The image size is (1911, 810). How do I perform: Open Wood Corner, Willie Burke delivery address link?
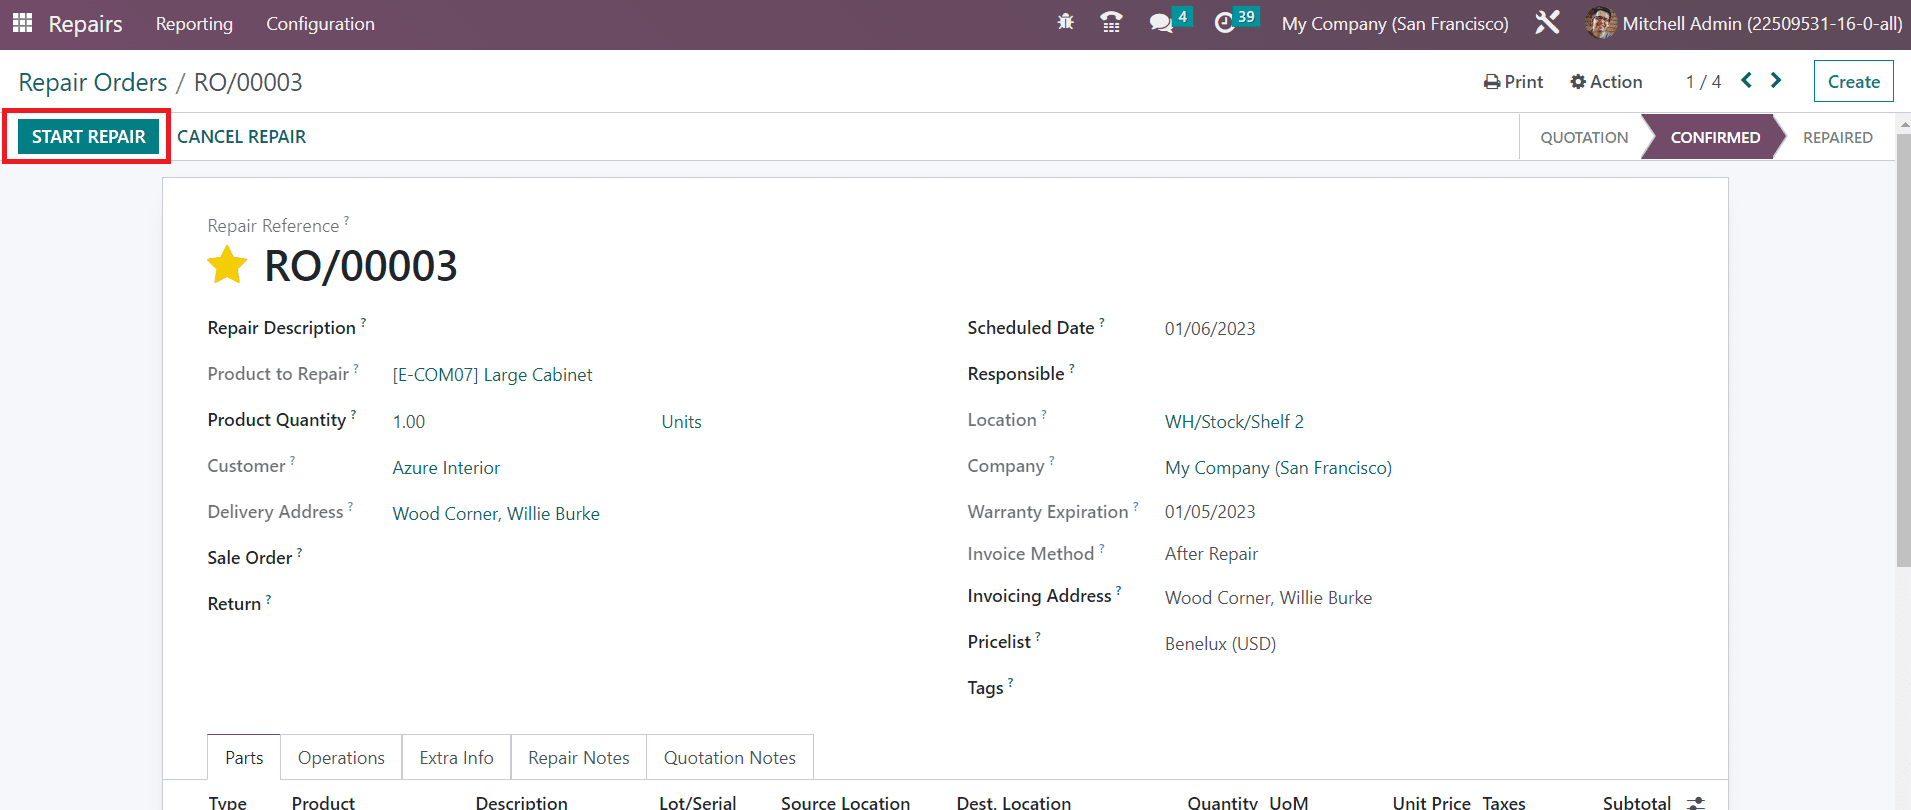click(496, 514)
